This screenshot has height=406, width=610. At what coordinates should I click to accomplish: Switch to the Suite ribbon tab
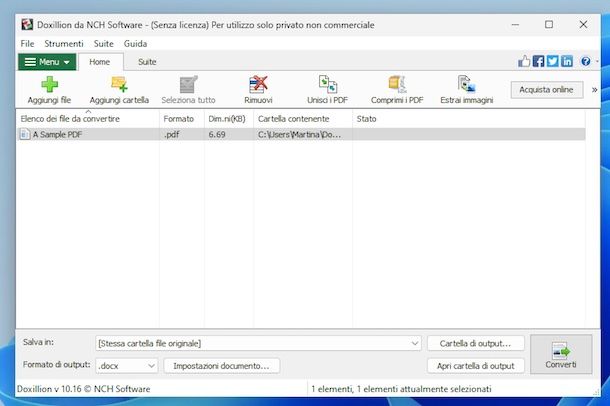147,62
